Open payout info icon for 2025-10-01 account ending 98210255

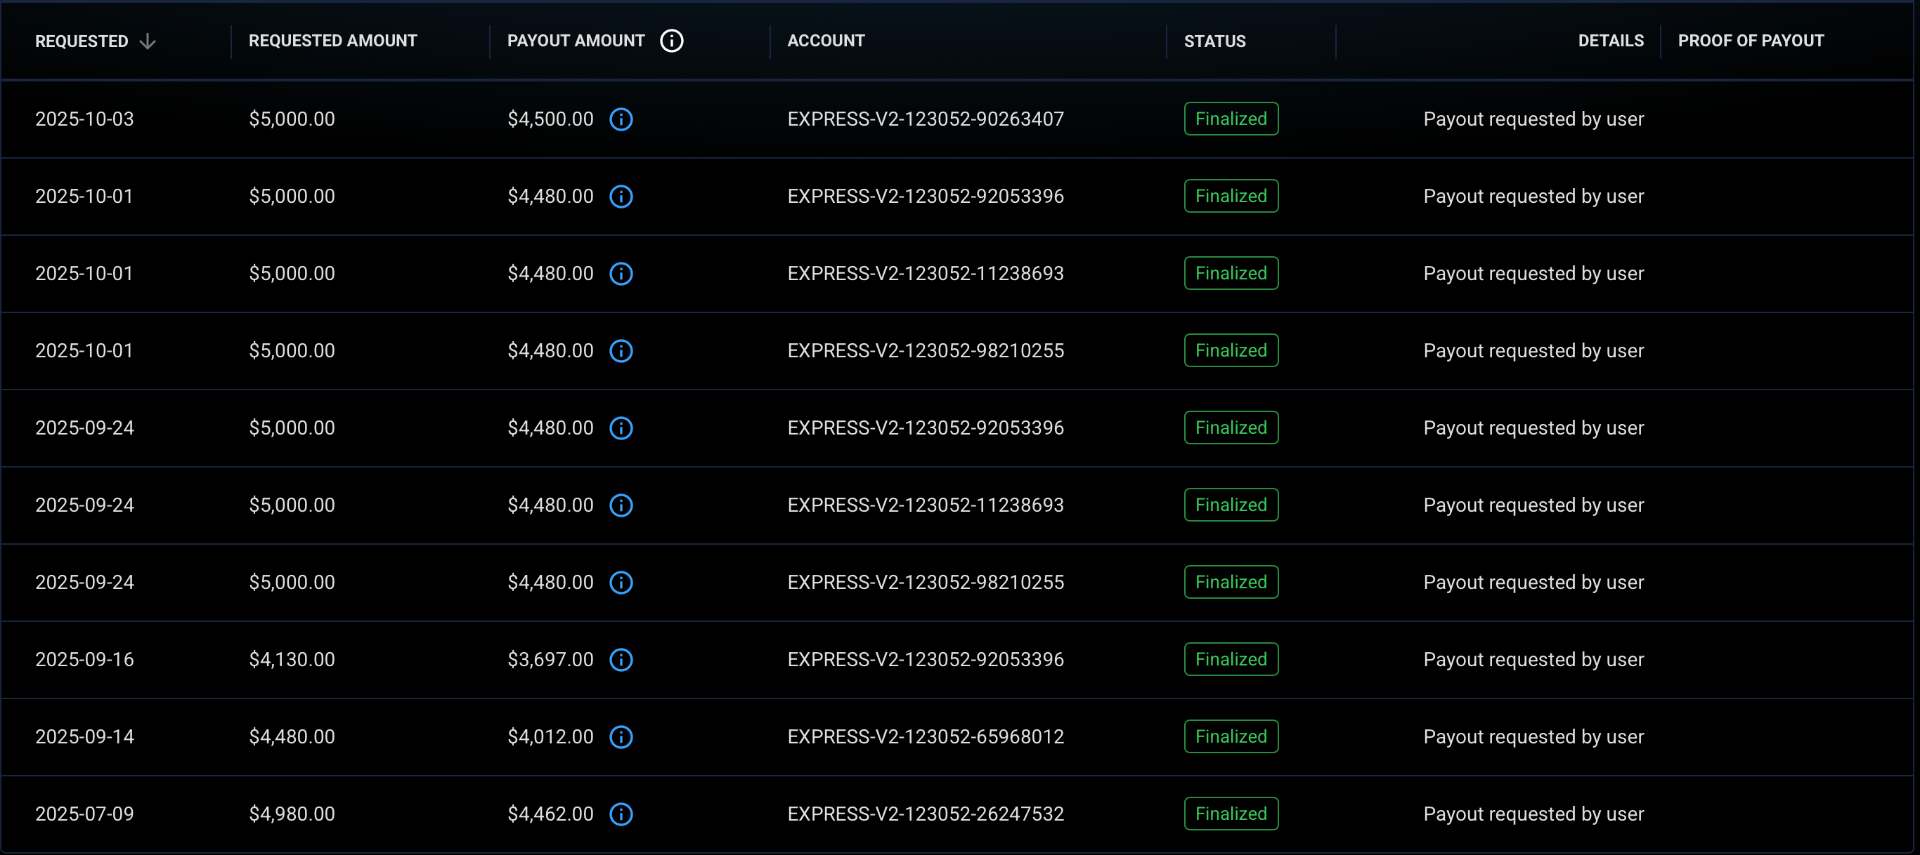621,351
